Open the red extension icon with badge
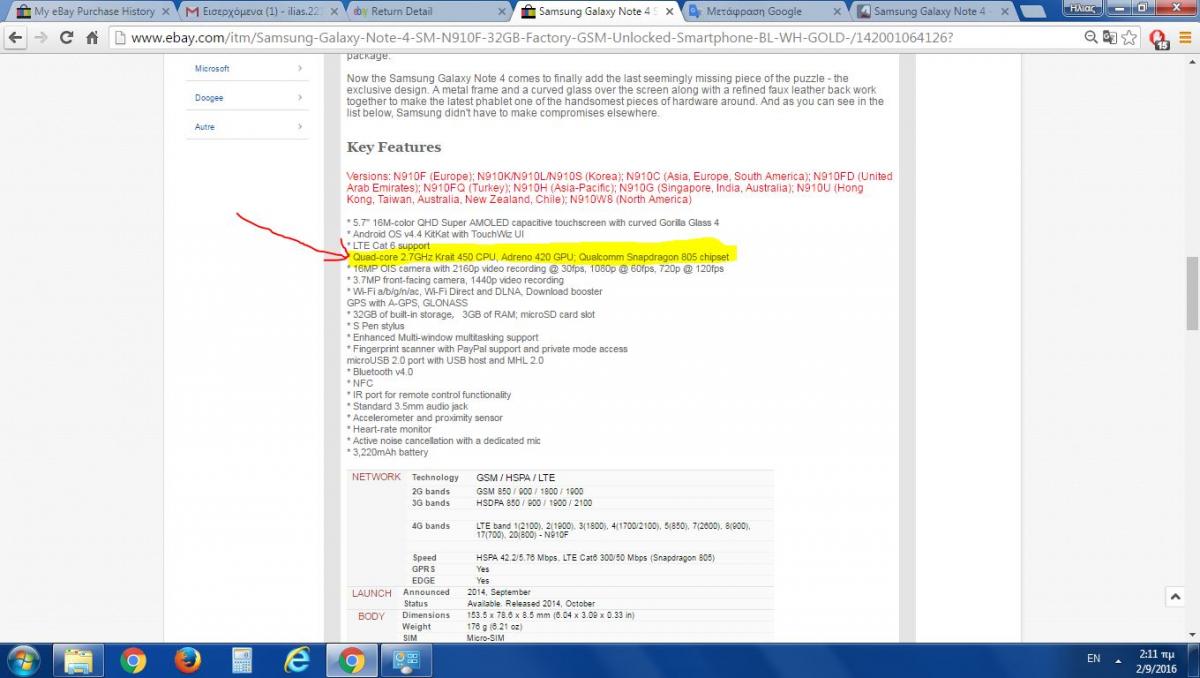This screenshot has width=1200, height=678. pos(1158,39)
